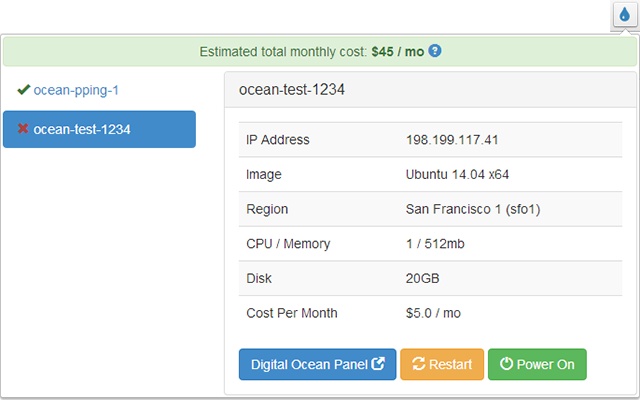Power On the droplet
This screenshot has width=640, height=400.
pos(537,364)
